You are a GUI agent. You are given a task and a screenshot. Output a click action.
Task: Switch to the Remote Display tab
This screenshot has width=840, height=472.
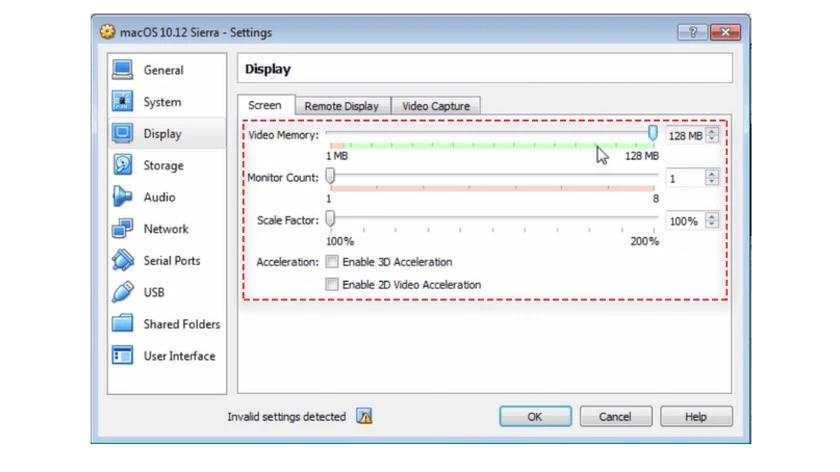tap(342, 106)
